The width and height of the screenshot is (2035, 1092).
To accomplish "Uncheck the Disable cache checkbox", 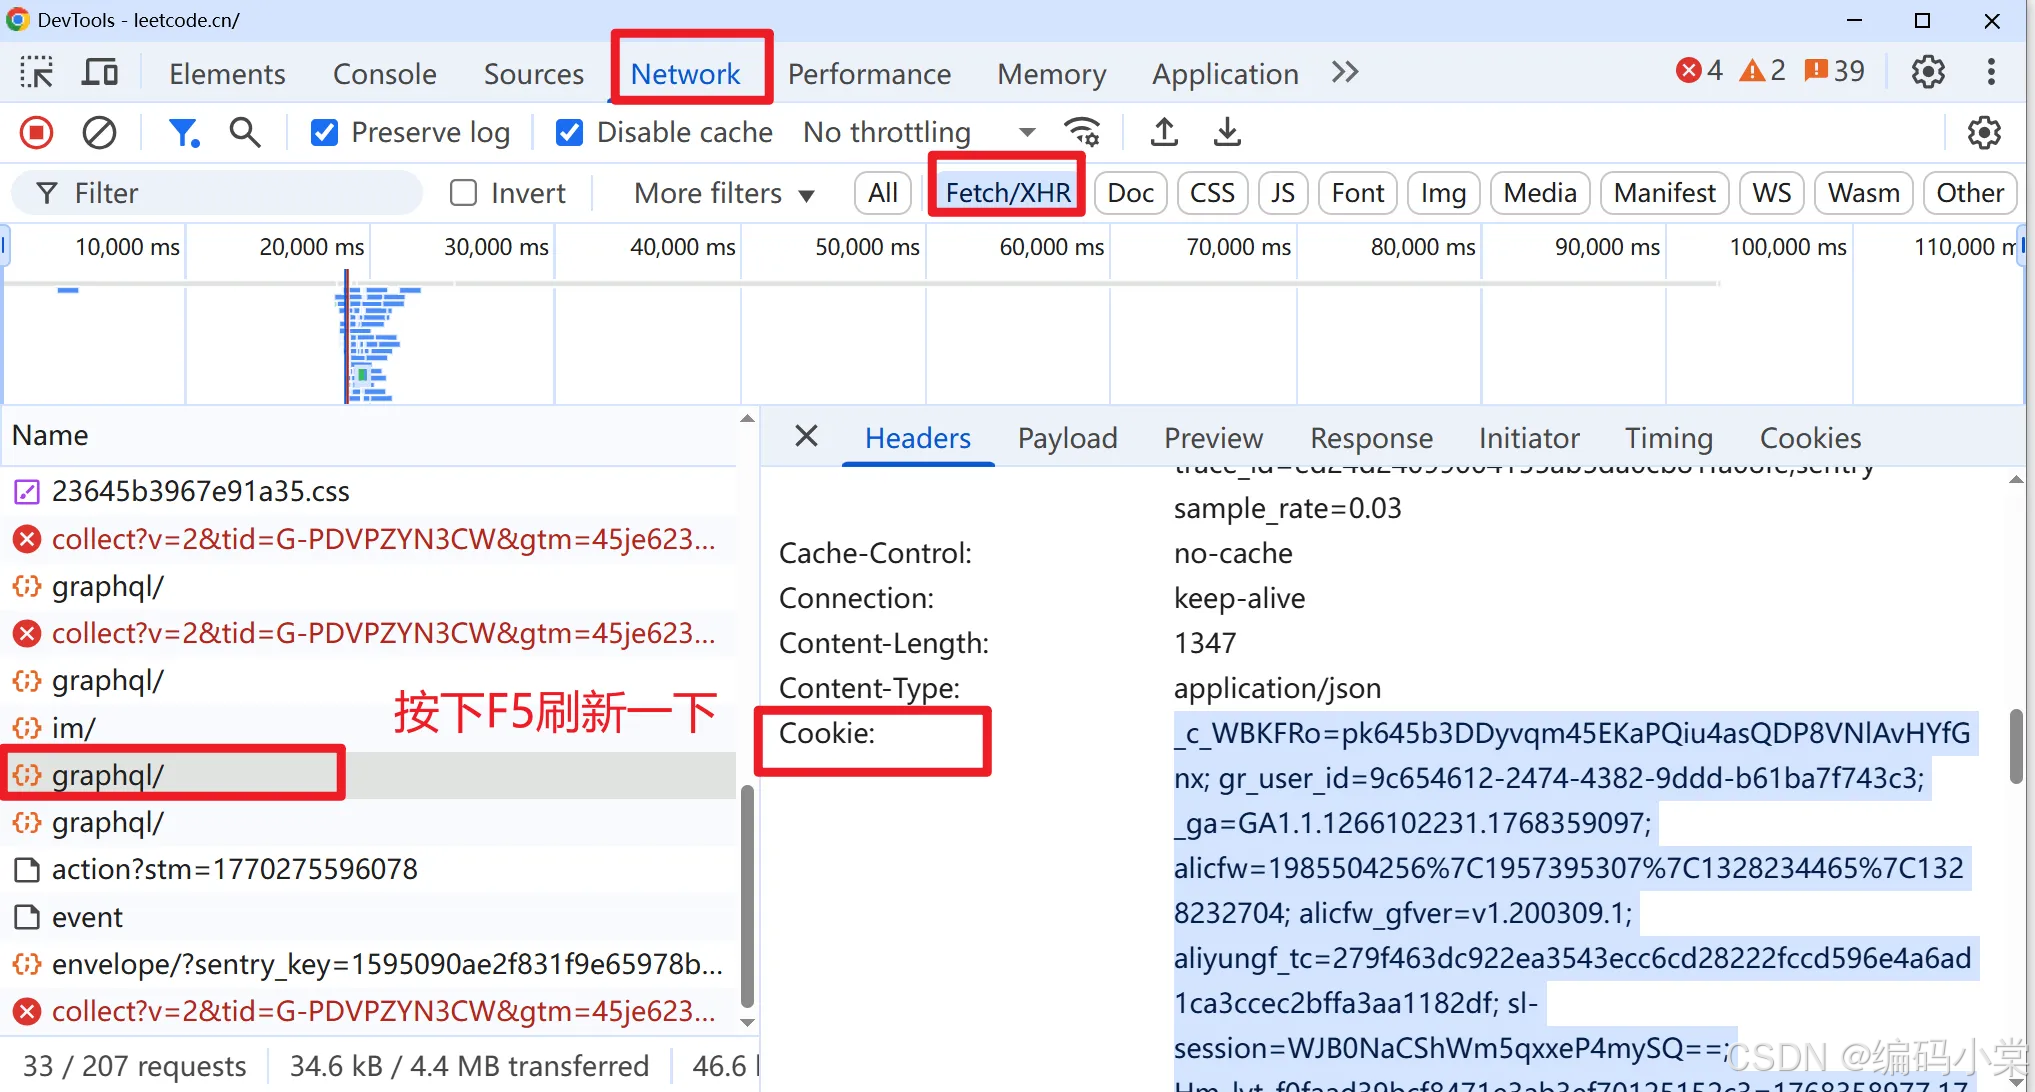I will point(569,132).
